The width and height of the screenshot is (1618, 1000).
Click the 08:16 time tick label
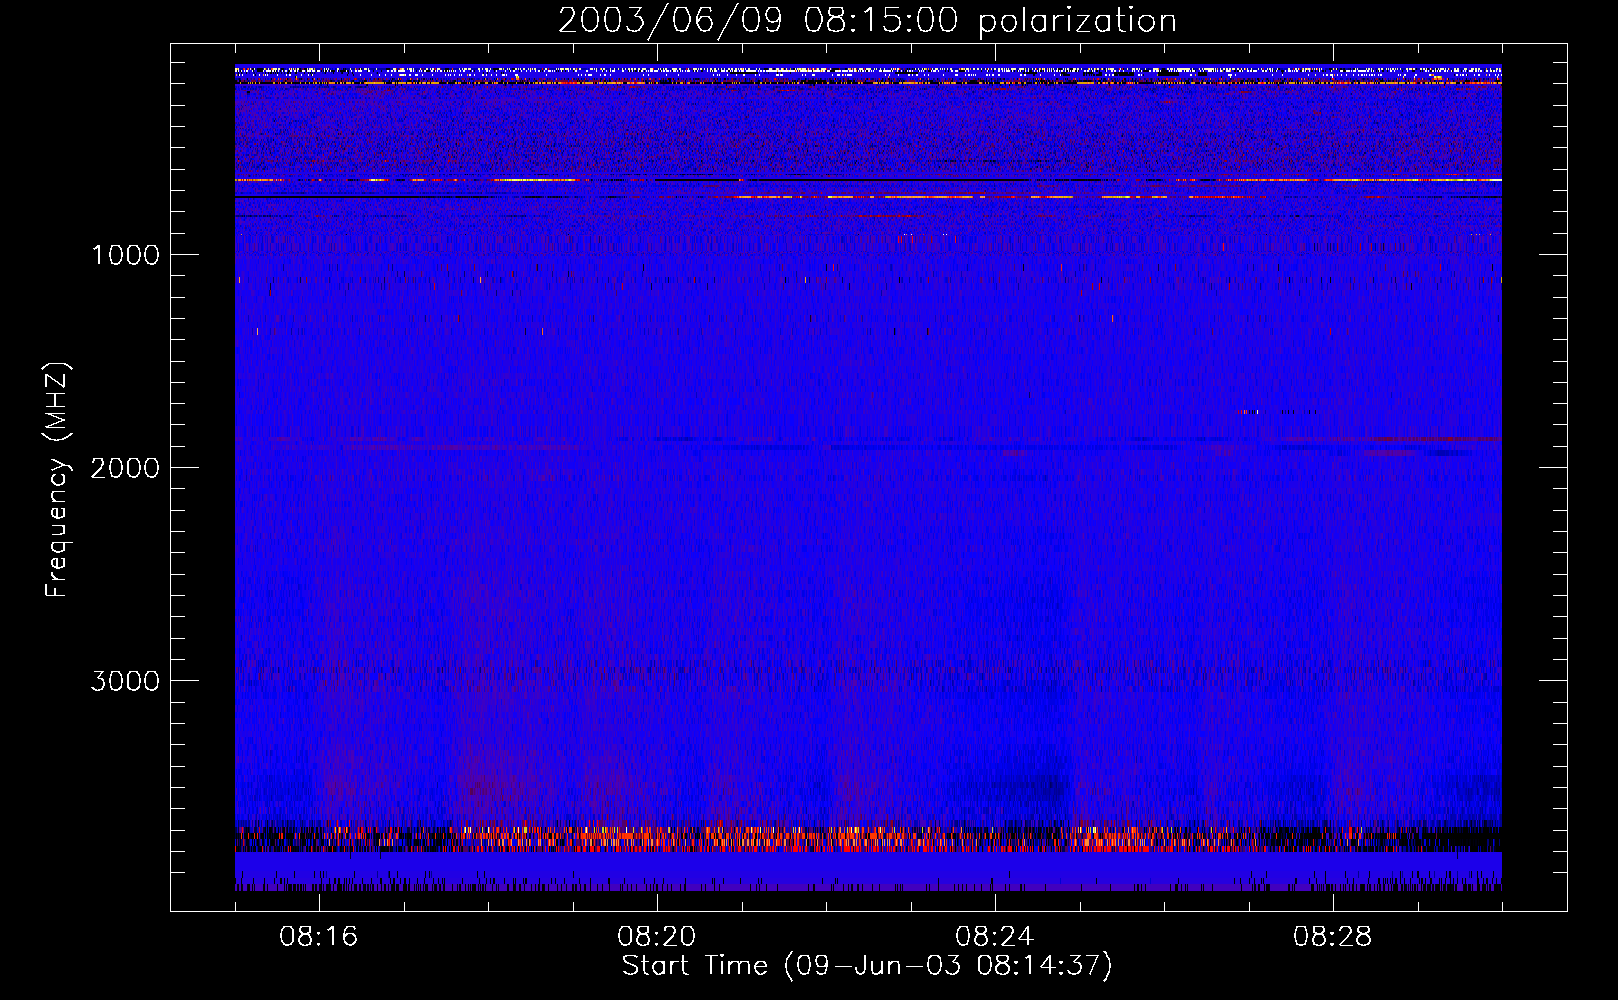319,937
